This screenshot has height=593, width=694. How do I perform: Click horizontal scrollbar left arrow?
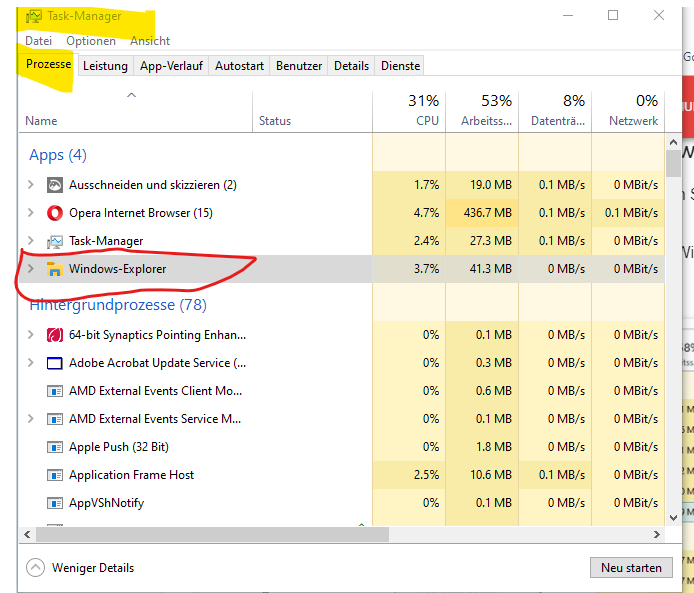[x=27, y=535]
